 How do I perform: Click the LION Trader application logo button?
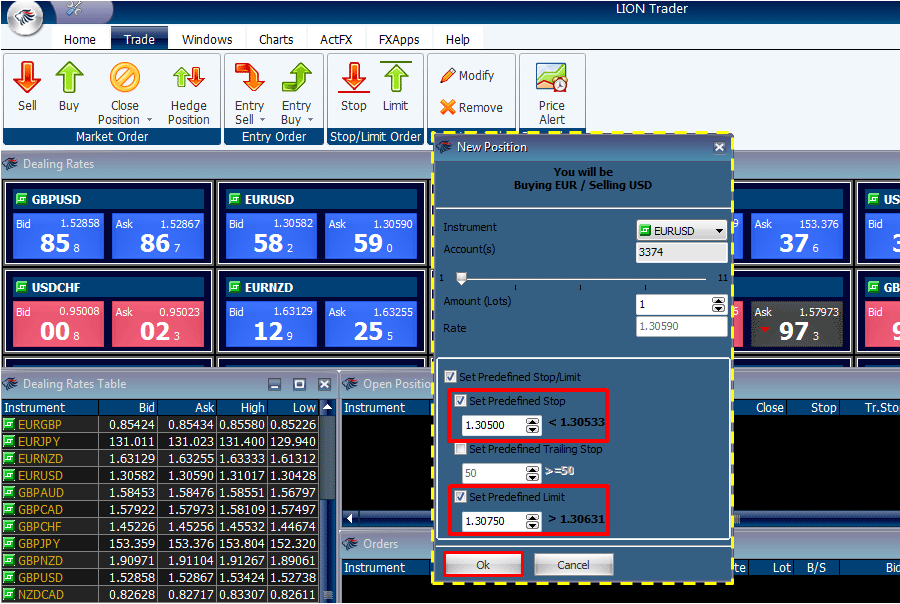pos(25,17)
